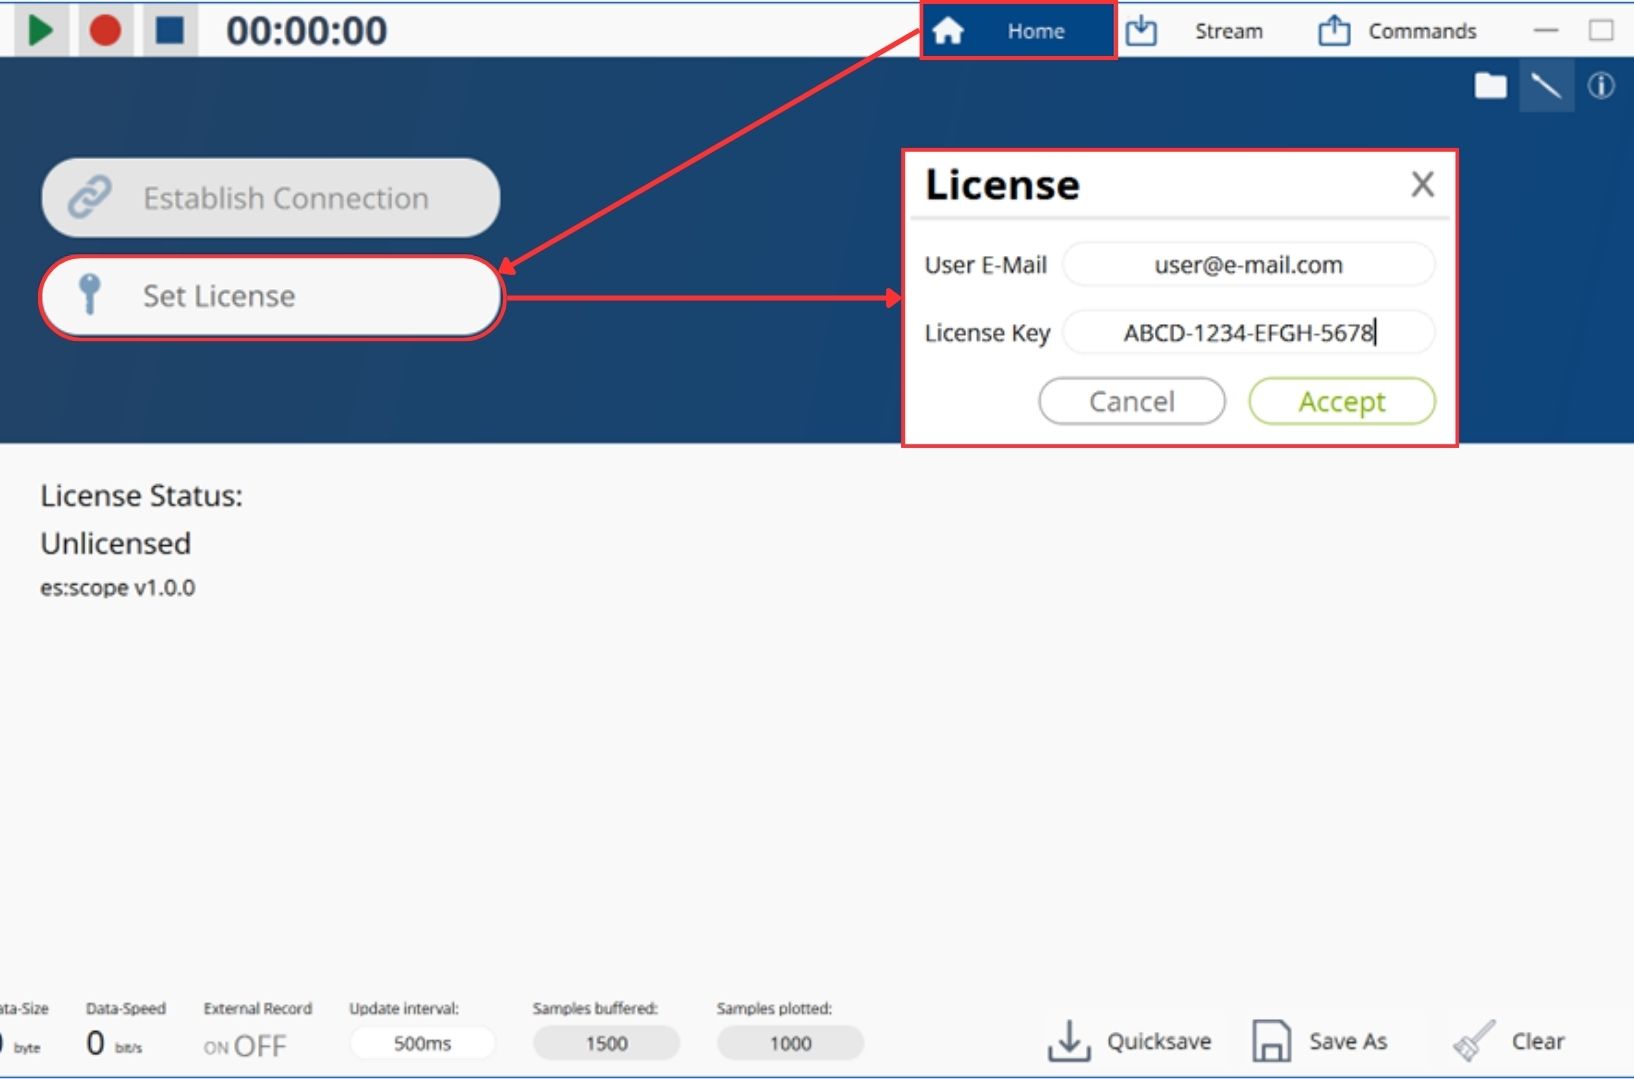Accept the entered license key
This screenshot has height=1079, width=1634.
tap(1341, 401)
